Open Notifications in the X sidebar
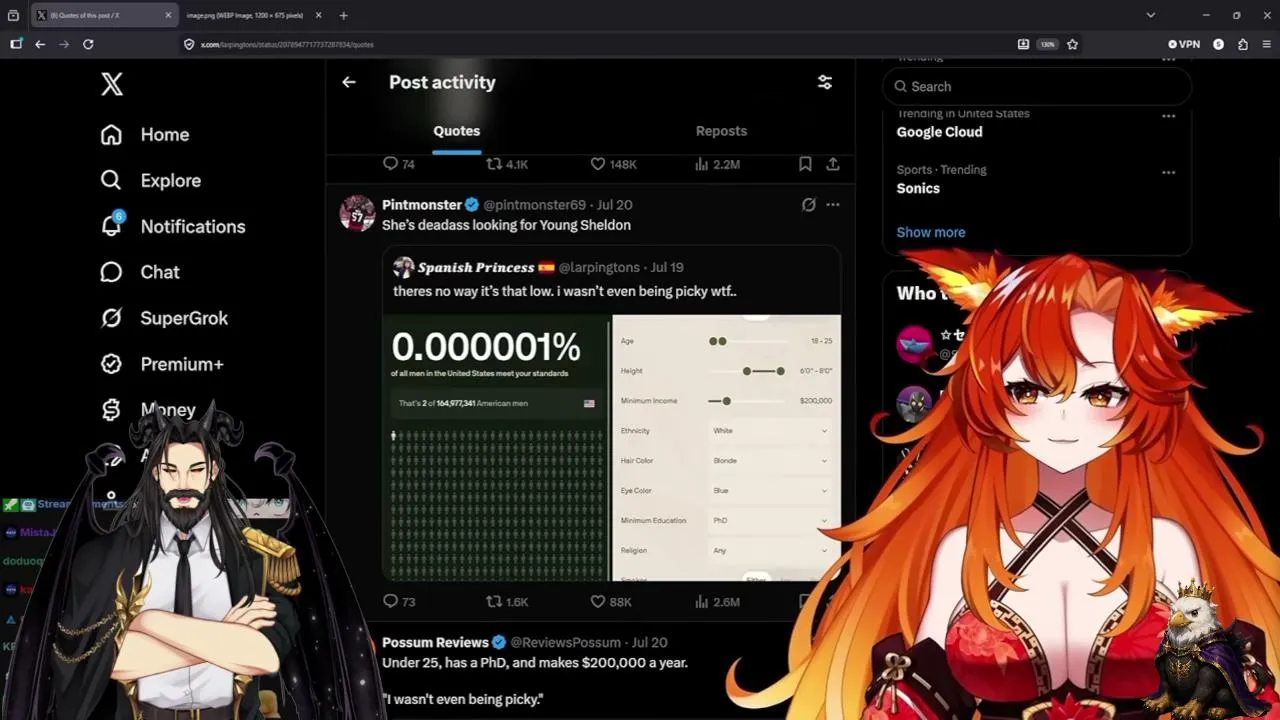1280x720 pixels. (172, 227)
